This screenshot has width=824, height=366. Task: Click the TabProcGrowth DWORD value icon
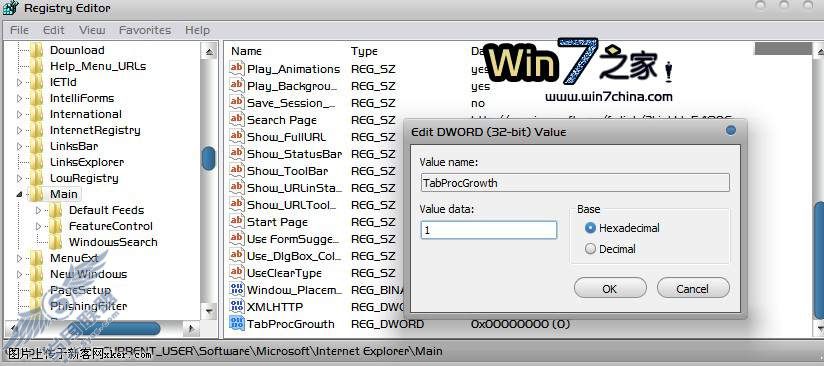click(x=237, y=323)
